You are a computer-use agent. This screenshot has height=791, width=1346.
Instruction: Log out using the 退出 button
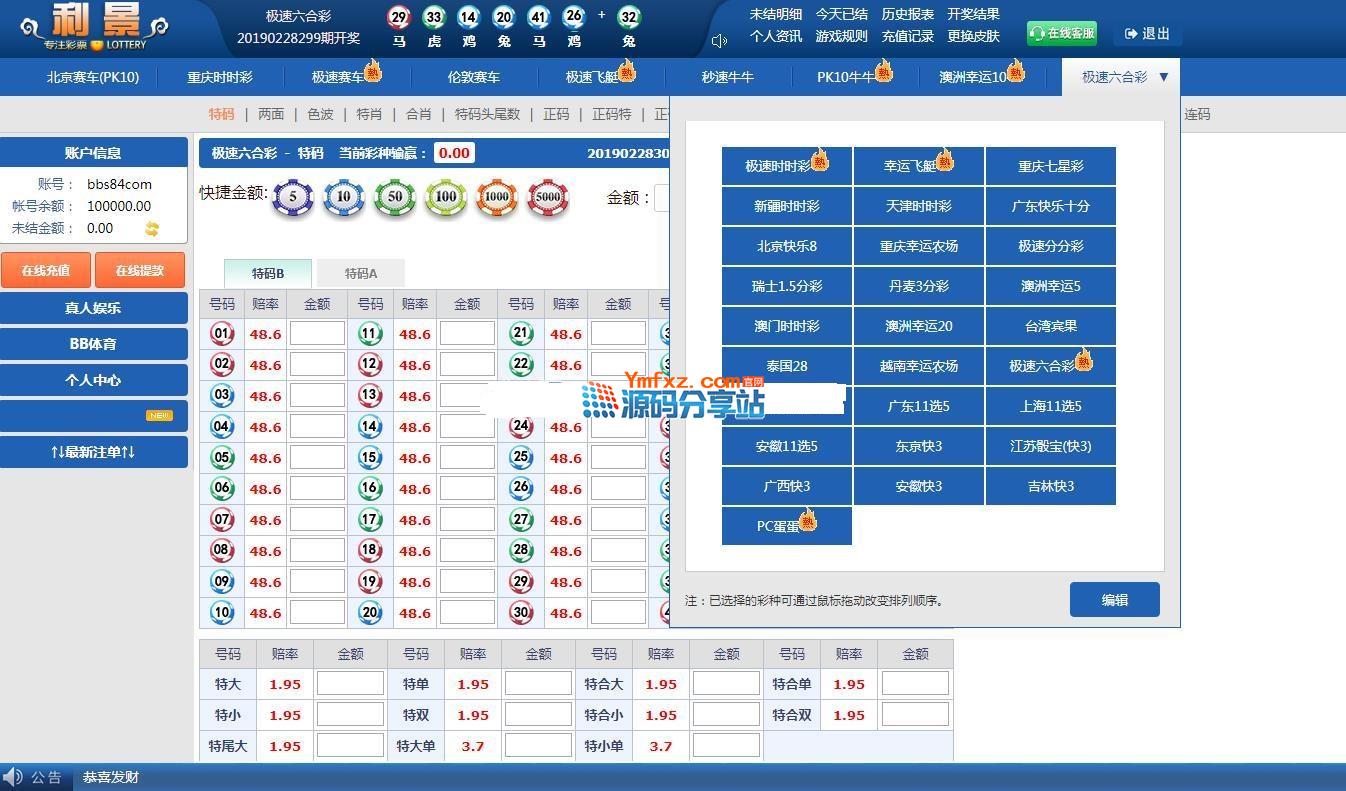1147,34
